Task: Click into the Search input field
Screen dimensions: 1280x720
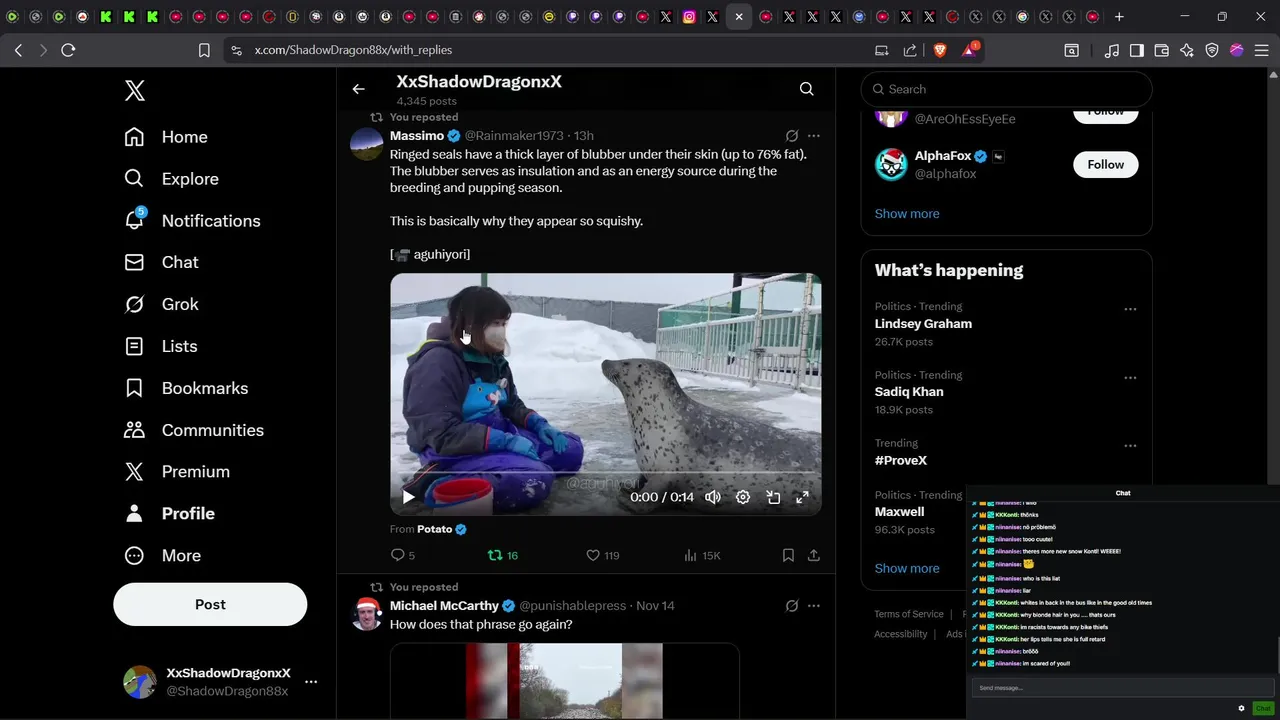Action: pos(1006,89)
